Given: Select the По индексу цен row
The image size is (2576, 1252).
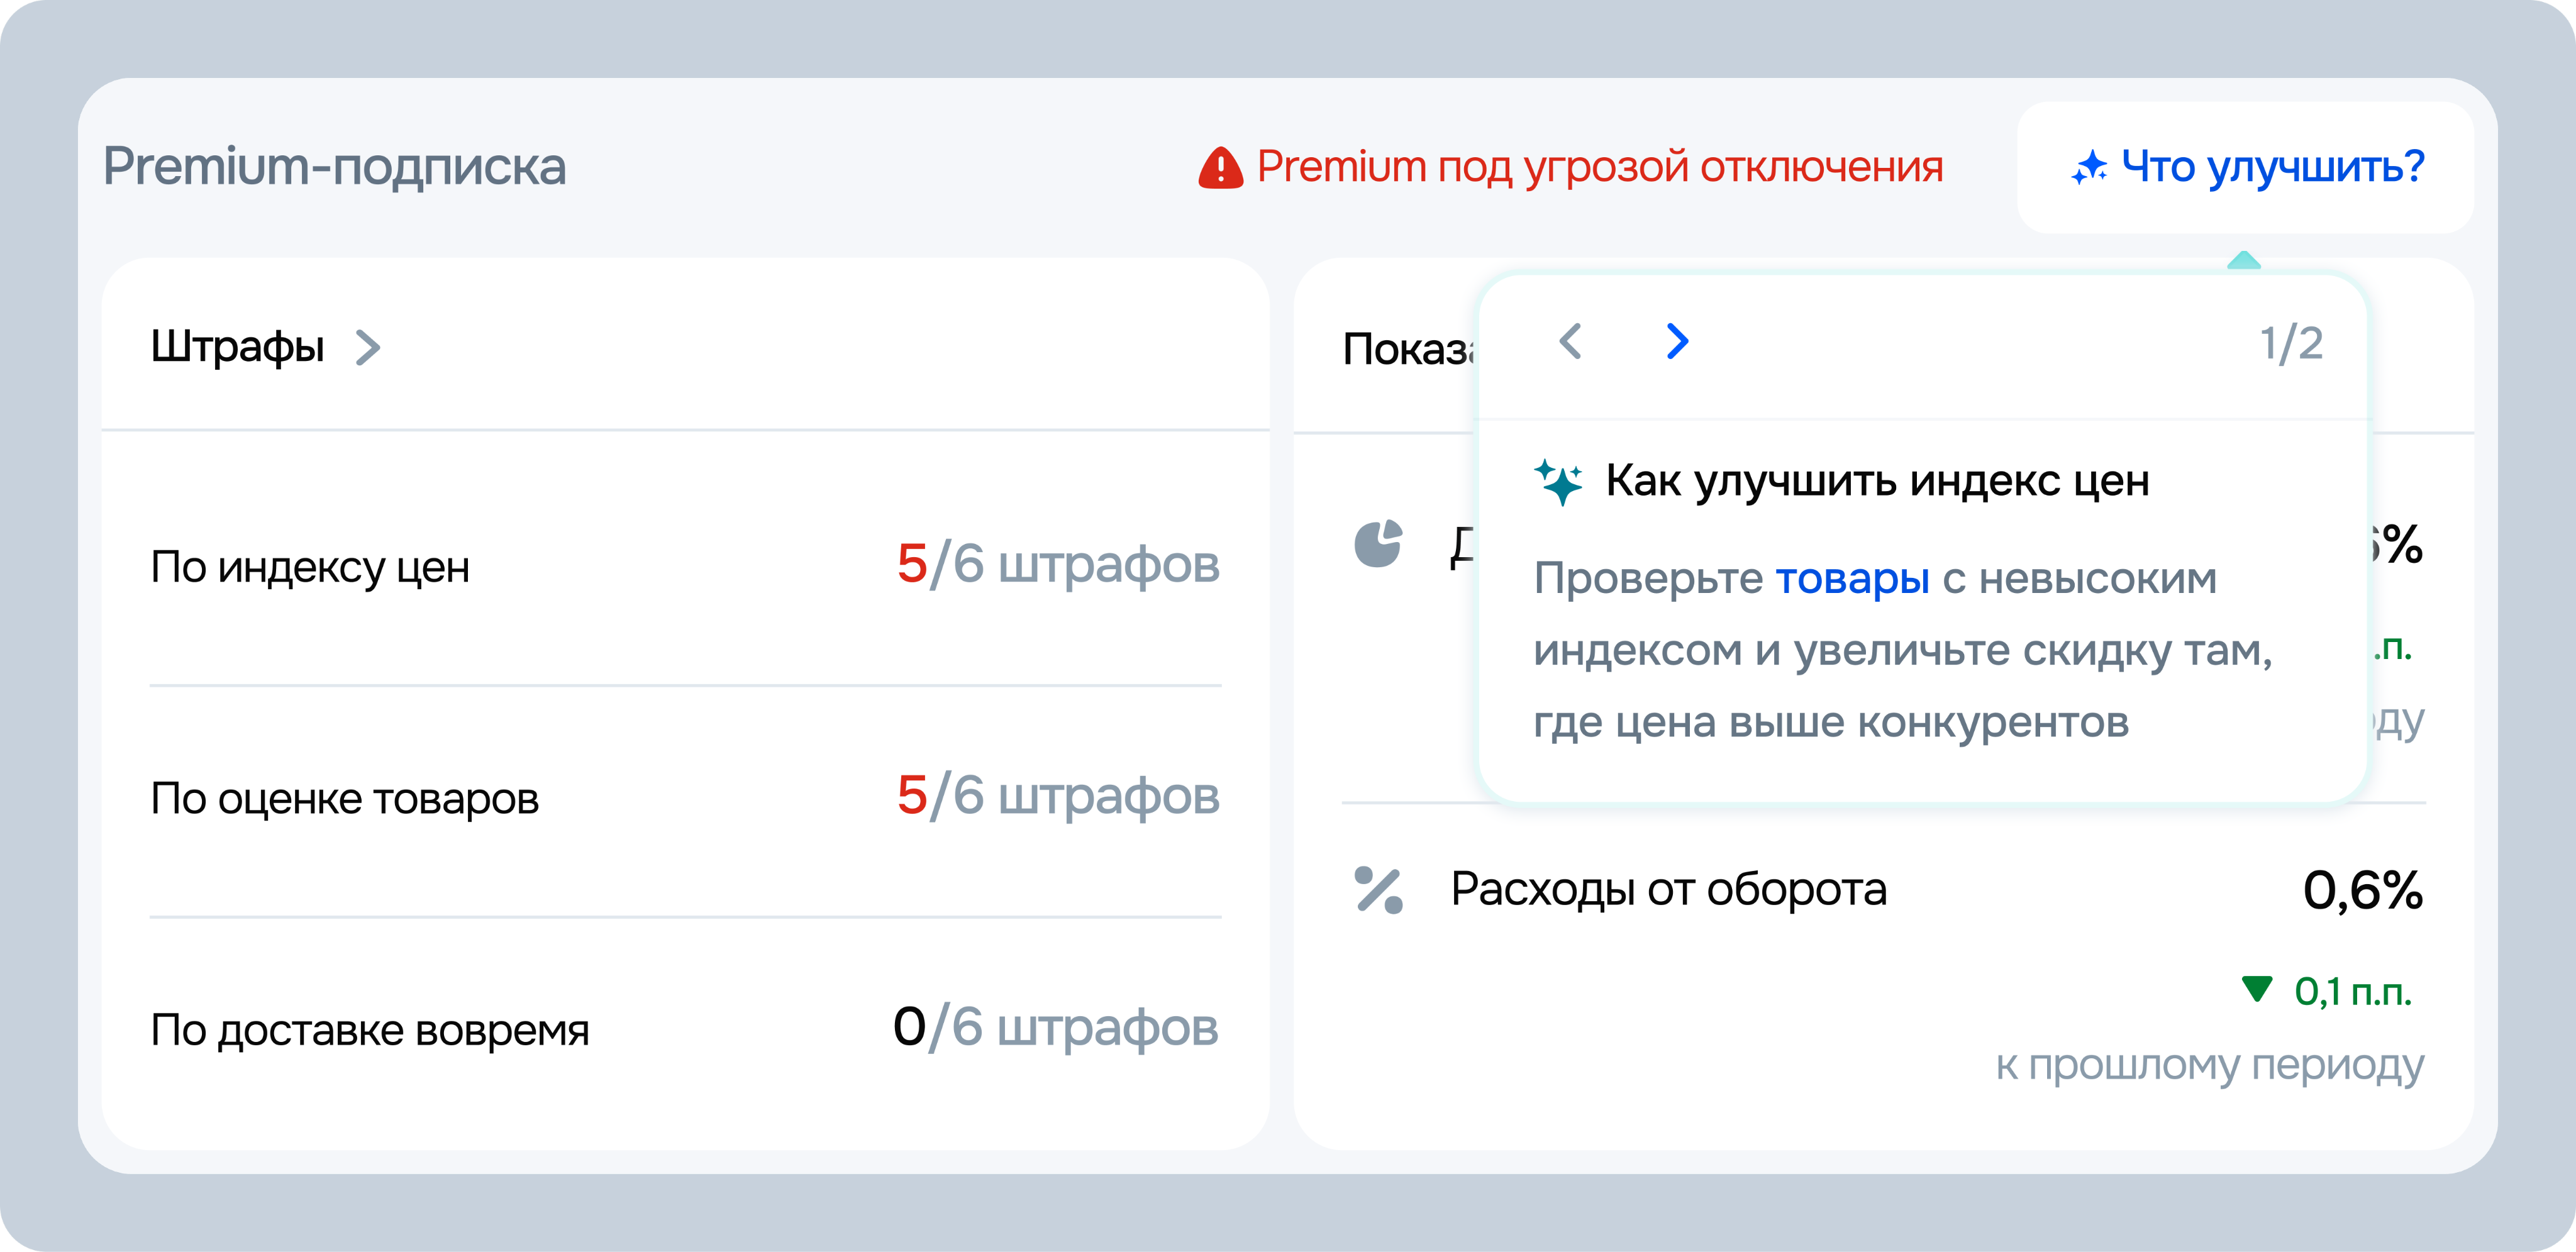Looking at the screenshot, I should [x=310, y=567].
